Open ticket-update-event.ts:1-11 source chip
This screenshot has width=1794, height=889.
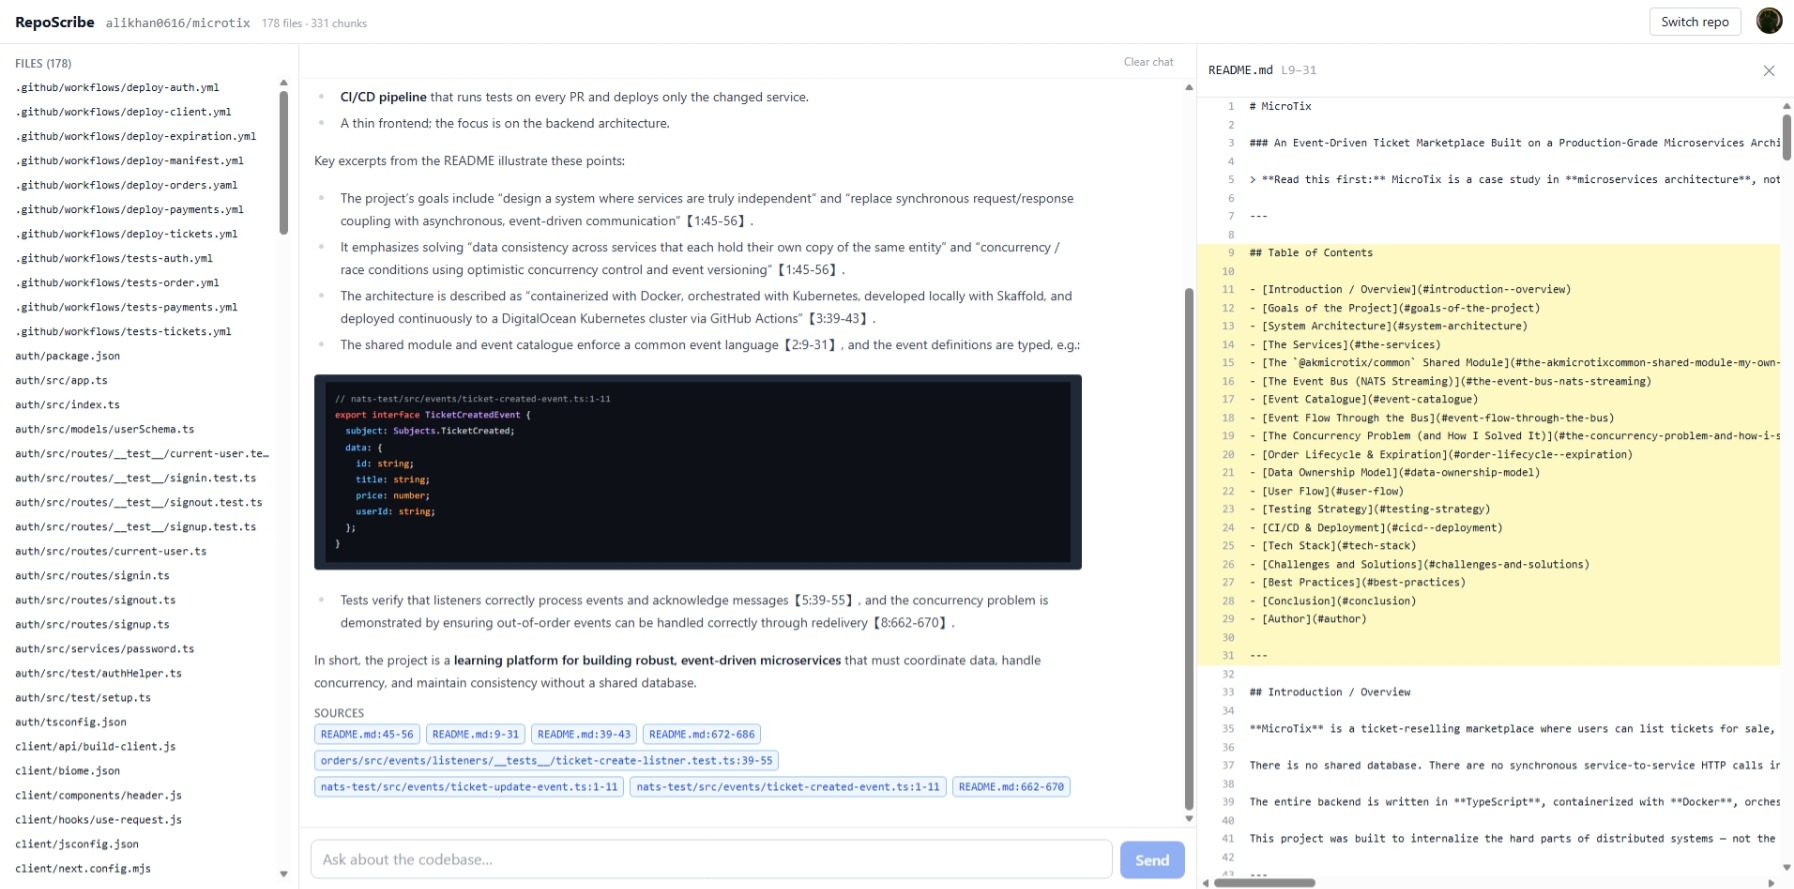tap(469, 787)
